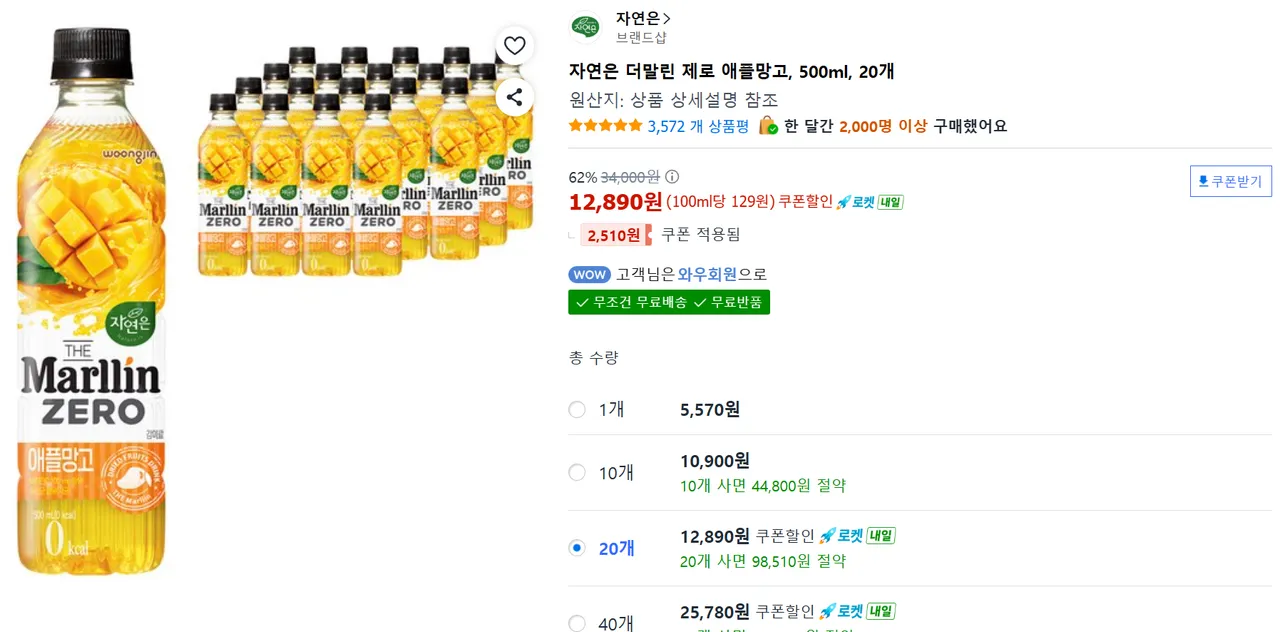Download coupon with 쿠폰받기 button
Screen dimensions: 1280x632
click(x=1231, y=181)
